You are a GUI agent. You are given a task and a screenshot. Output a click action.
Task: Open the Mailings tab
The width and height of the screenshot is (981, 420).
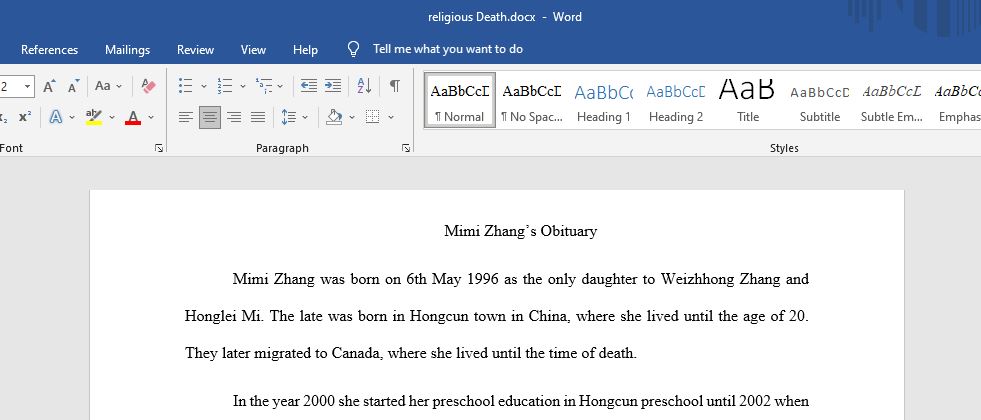click(x=128, y=49)
